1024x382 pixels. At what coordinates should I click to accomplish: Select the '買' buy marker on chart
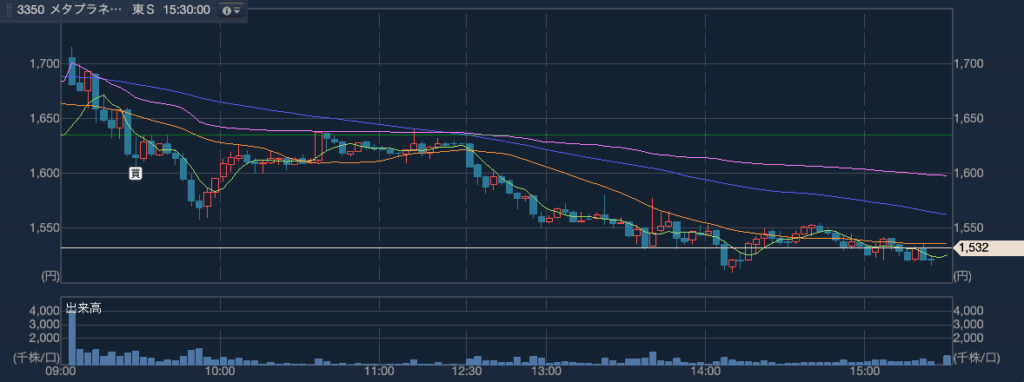[135, 173]
